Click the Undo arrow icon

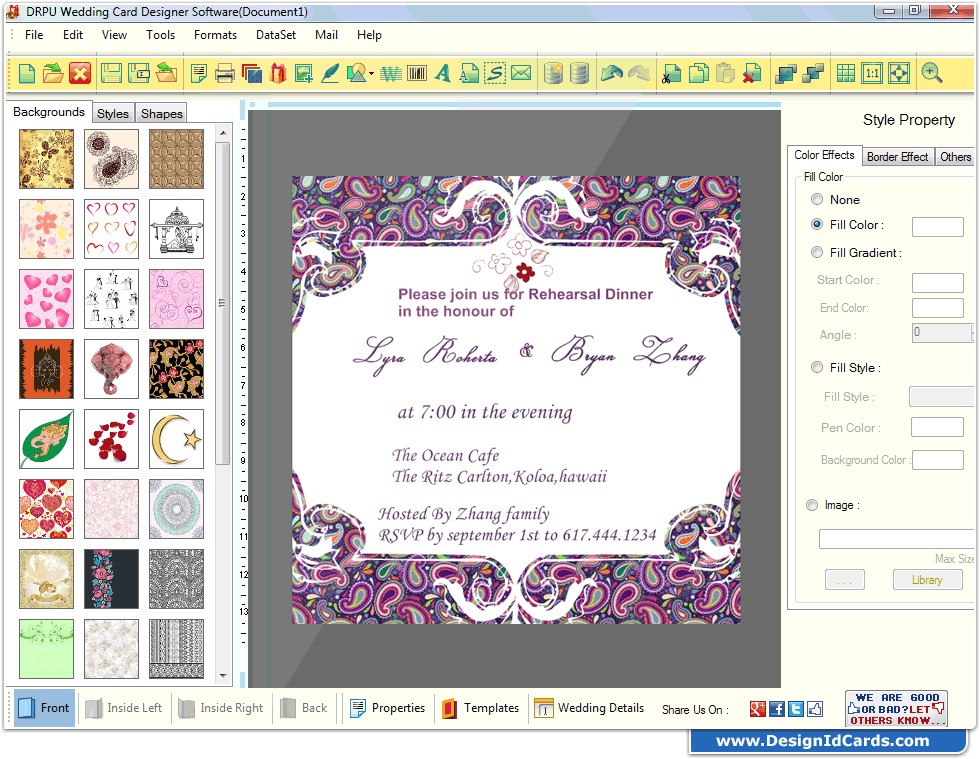pos(614,73)
